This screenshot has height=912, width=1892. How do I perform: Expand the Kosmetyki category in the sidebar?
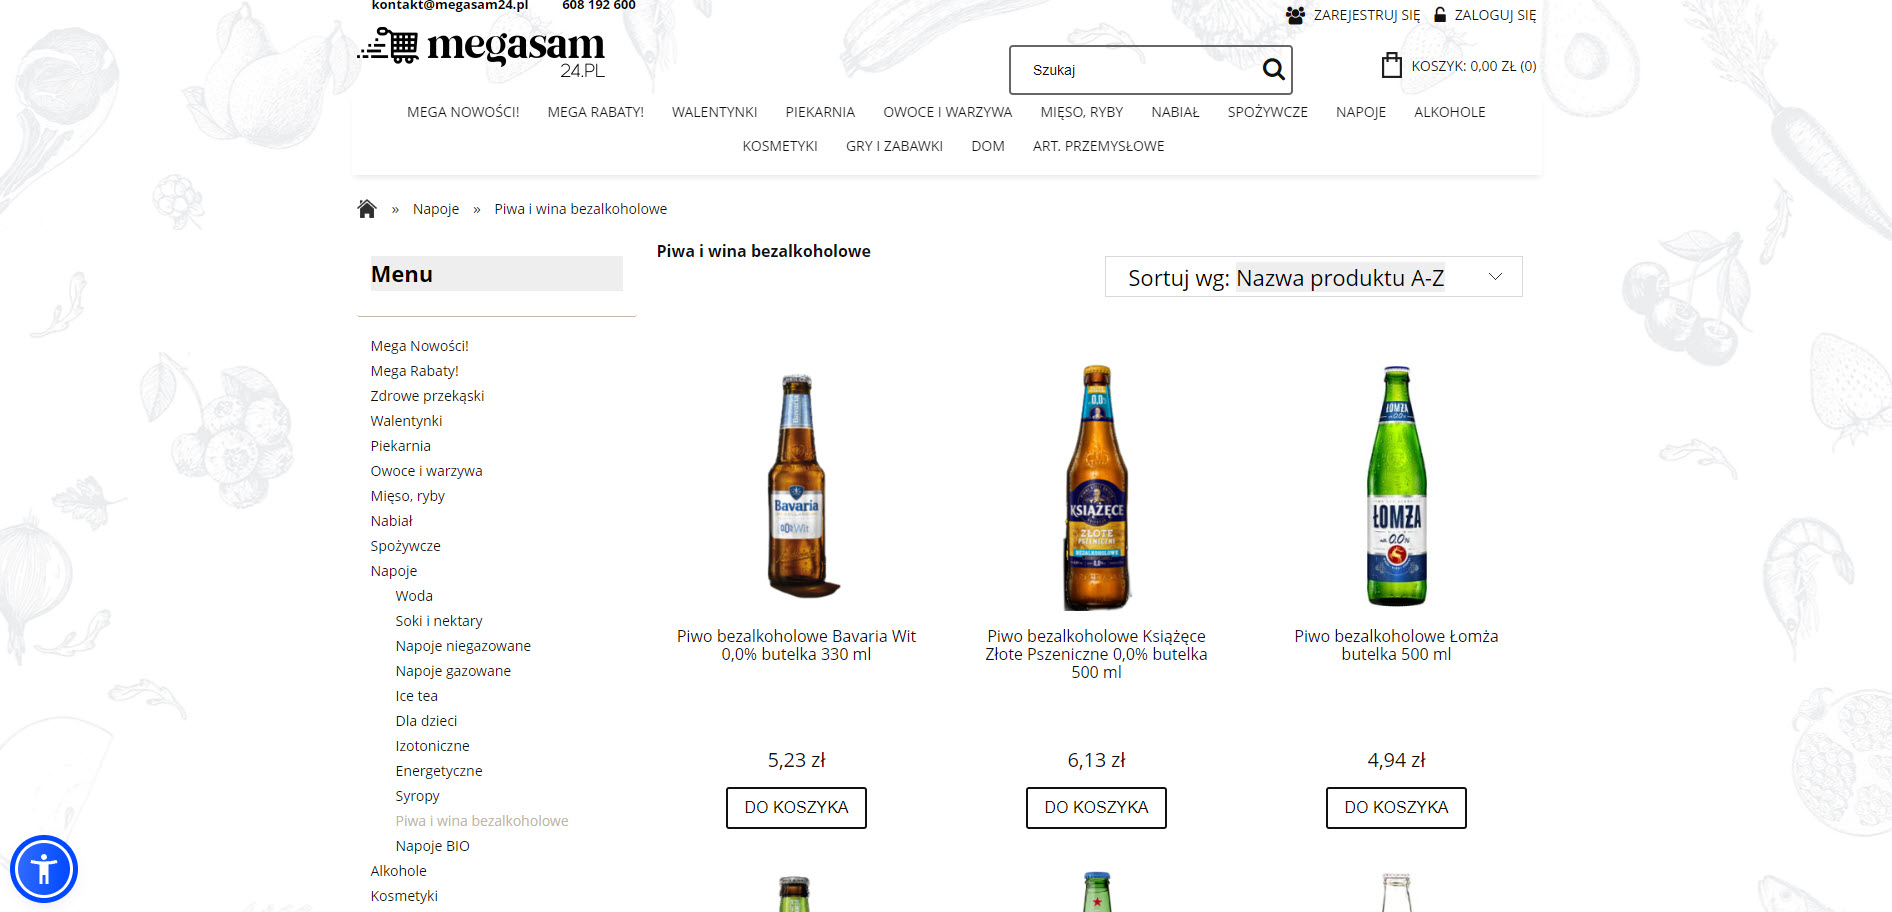403,895
